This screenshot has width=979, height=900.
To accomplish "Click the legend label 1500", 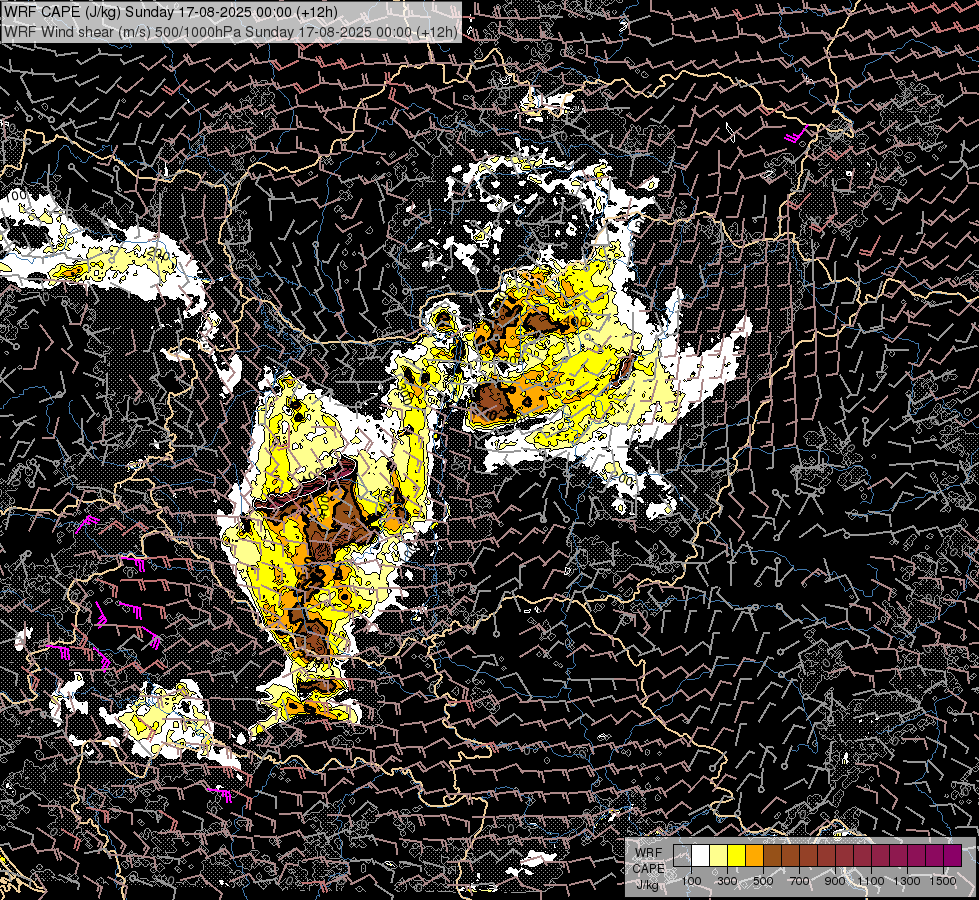I will (943, 881).
